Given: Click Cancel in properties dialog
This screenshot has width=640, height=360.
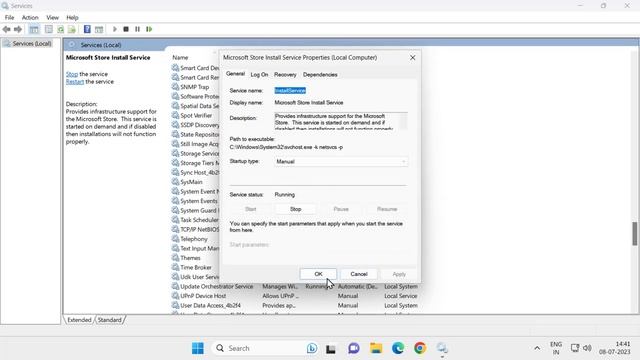Looking at the screenshot, I should (x=359, y=274).
